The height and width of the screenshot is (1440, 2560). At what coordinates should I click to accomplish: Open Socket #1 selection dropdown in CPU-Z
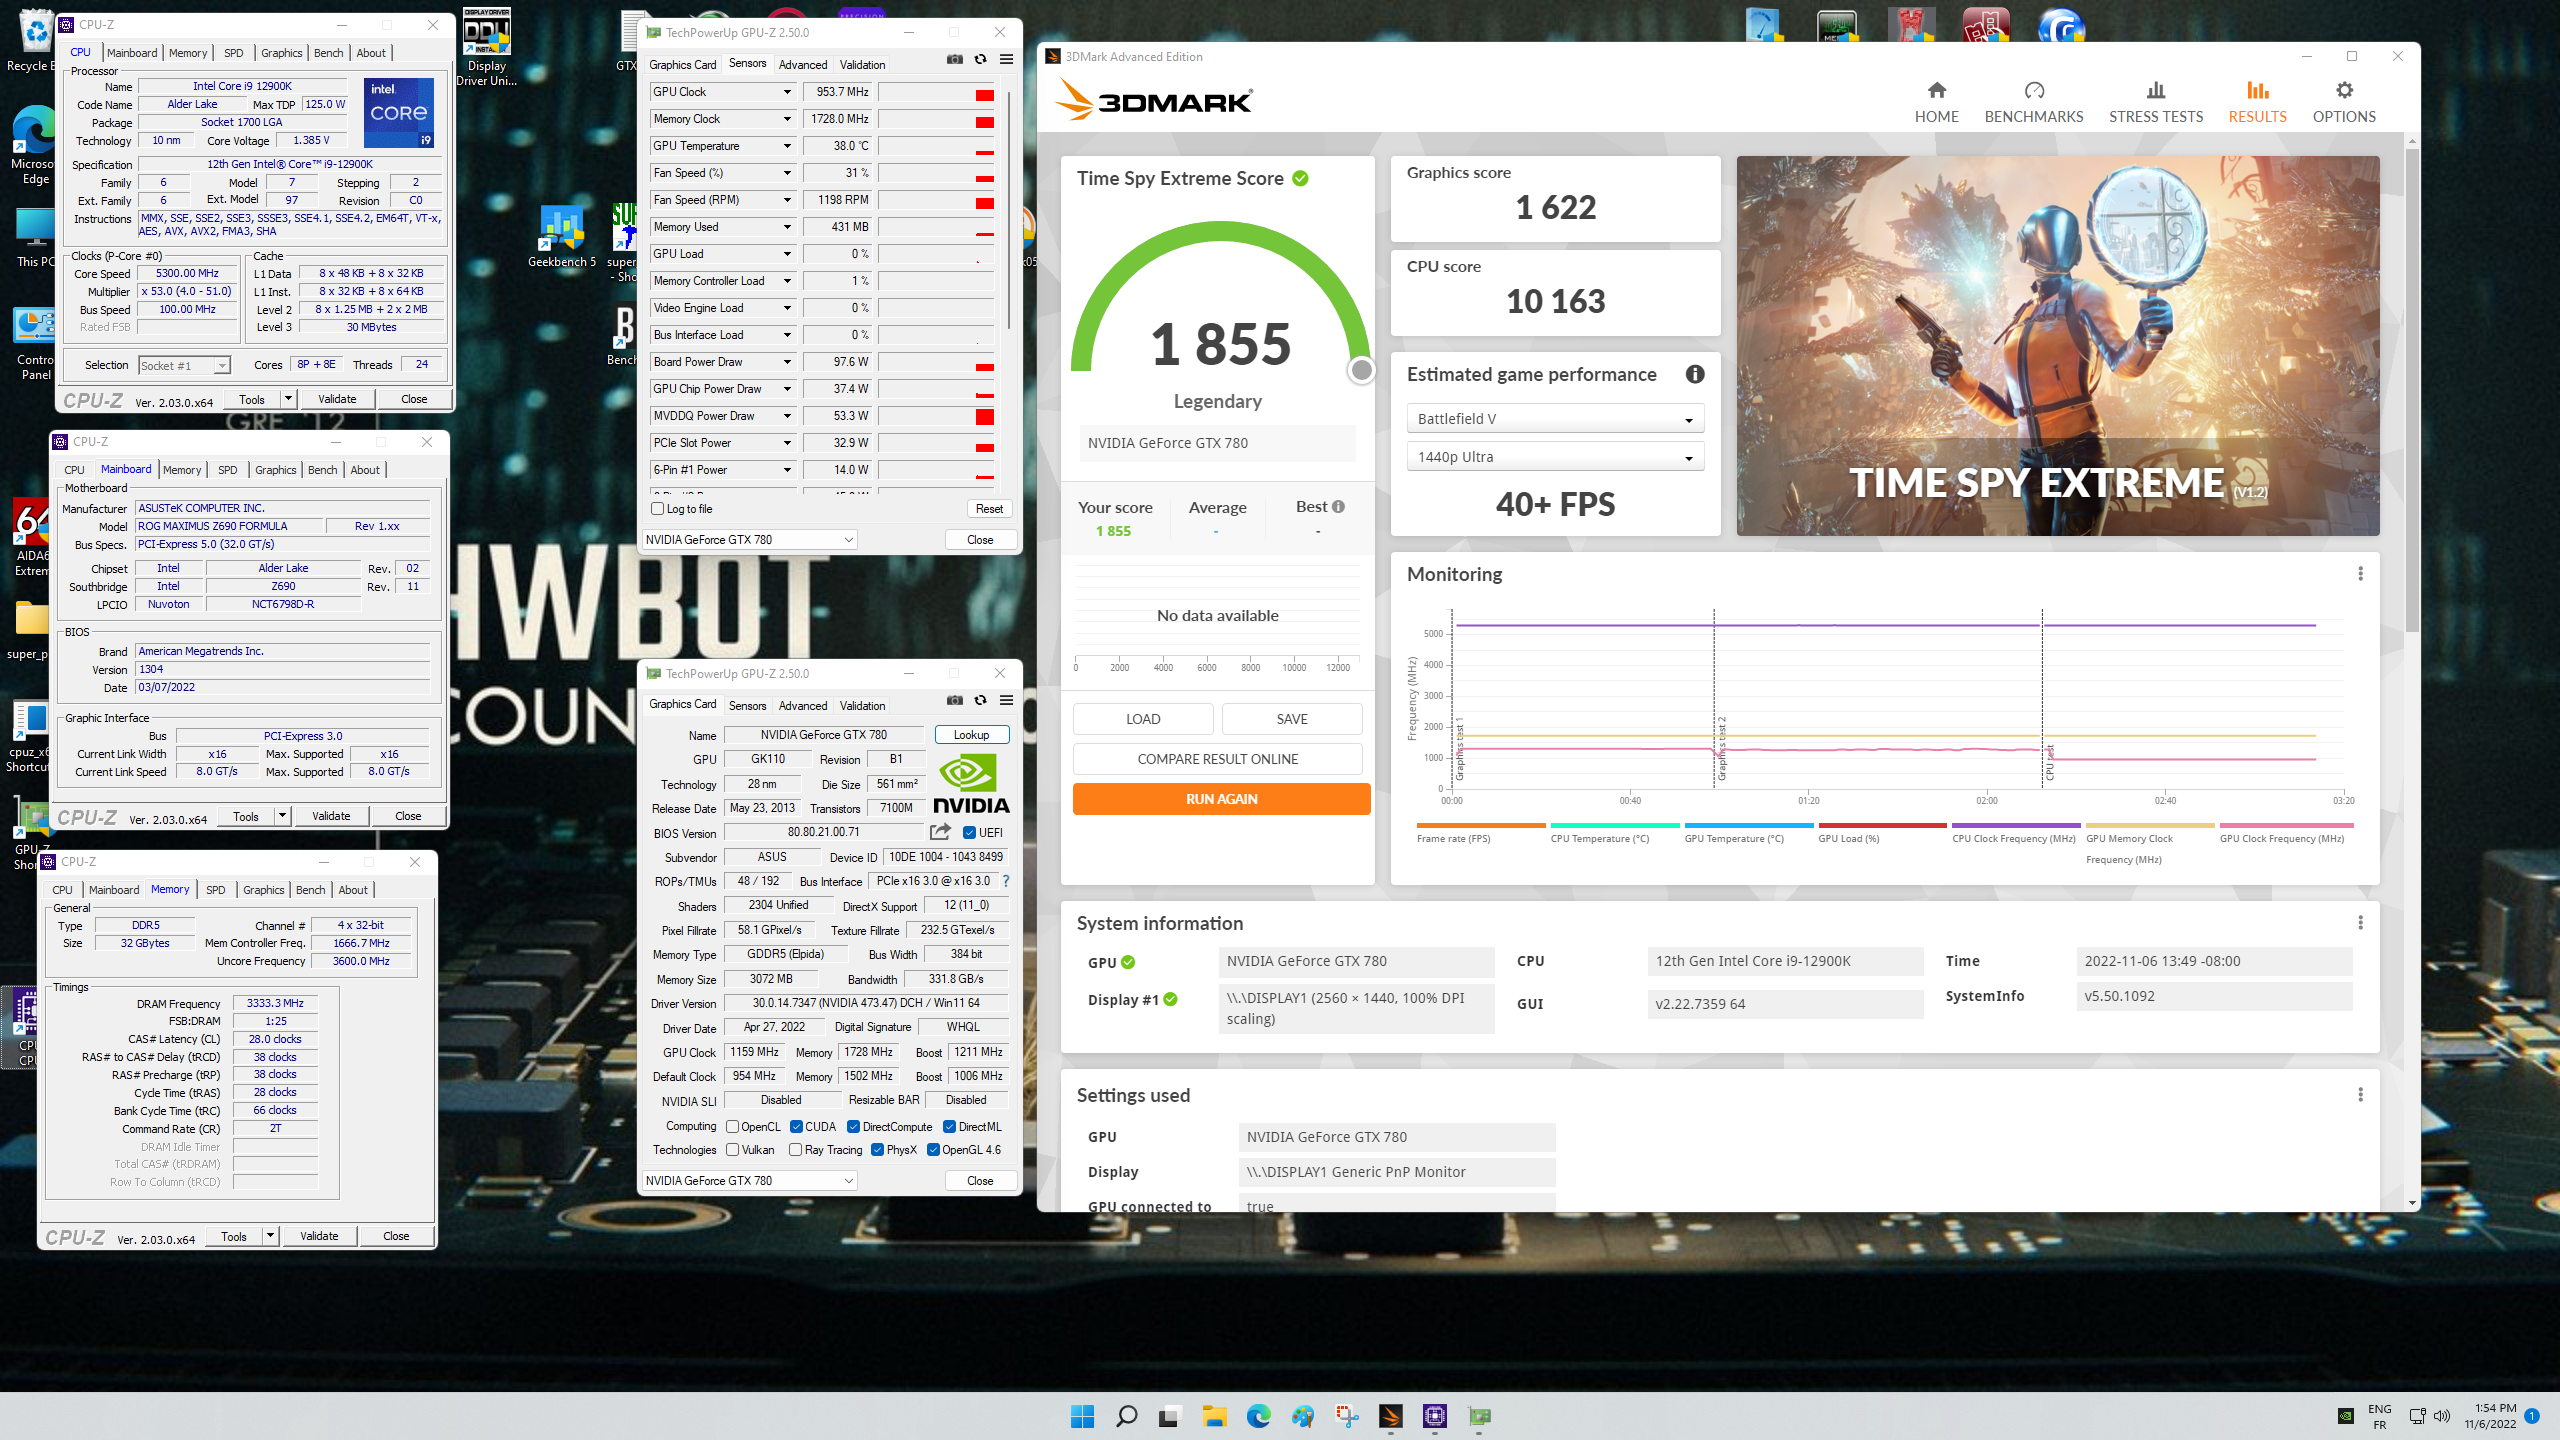[184, 366]
